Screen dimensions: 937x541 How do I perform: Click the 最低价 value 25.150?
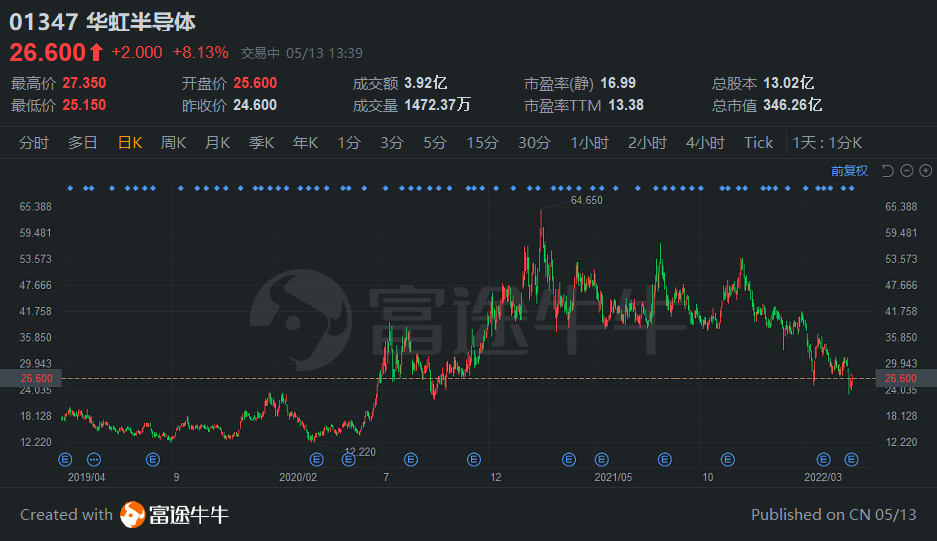[84, 105]
